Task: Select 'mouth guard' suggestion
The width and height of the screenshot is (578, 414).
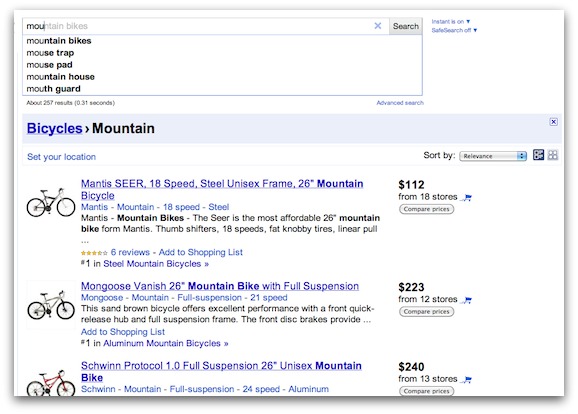Action: click(223, 89)
